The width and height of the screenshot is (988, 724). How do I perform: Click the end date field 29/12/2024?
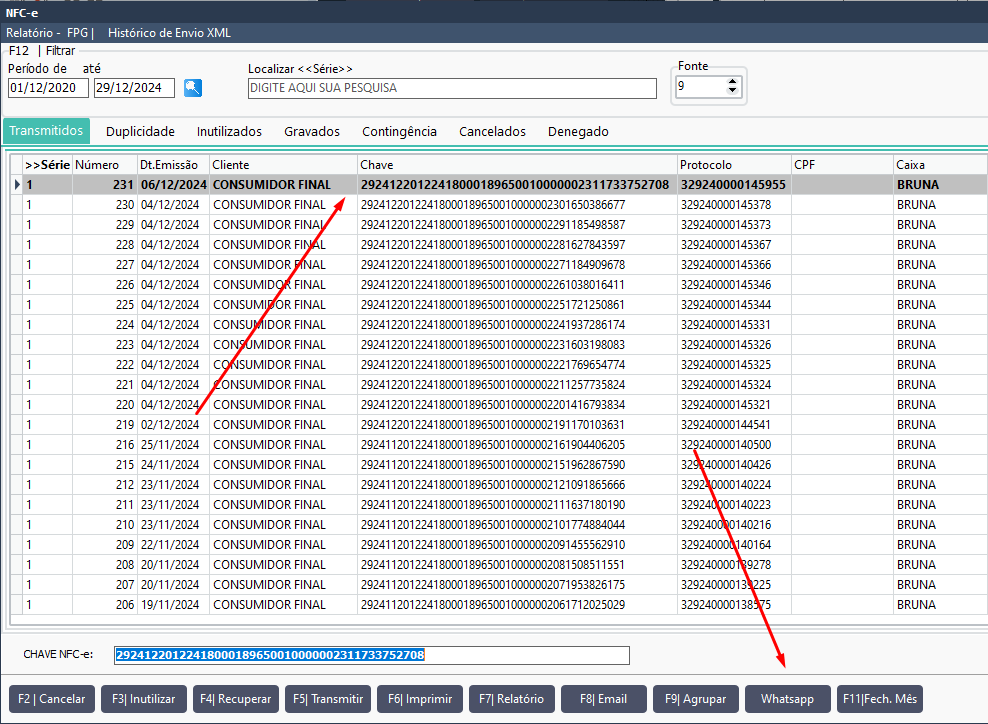(134, 88)
